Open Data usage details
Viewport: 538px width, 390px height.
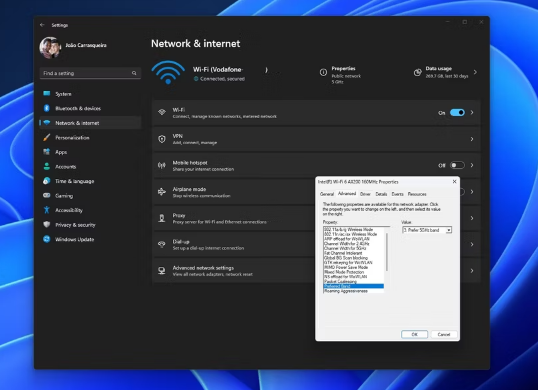(446, 72)
